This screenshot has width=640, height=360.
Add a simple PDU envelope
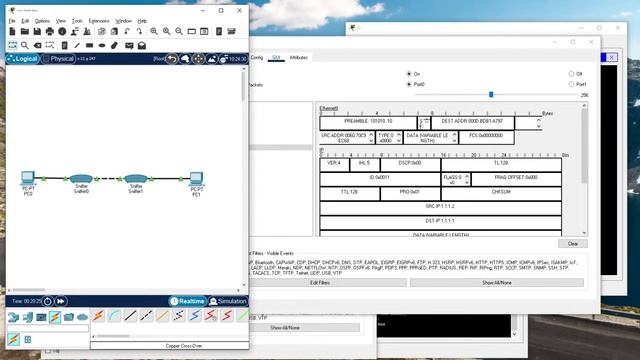click(x=129, y=45)
